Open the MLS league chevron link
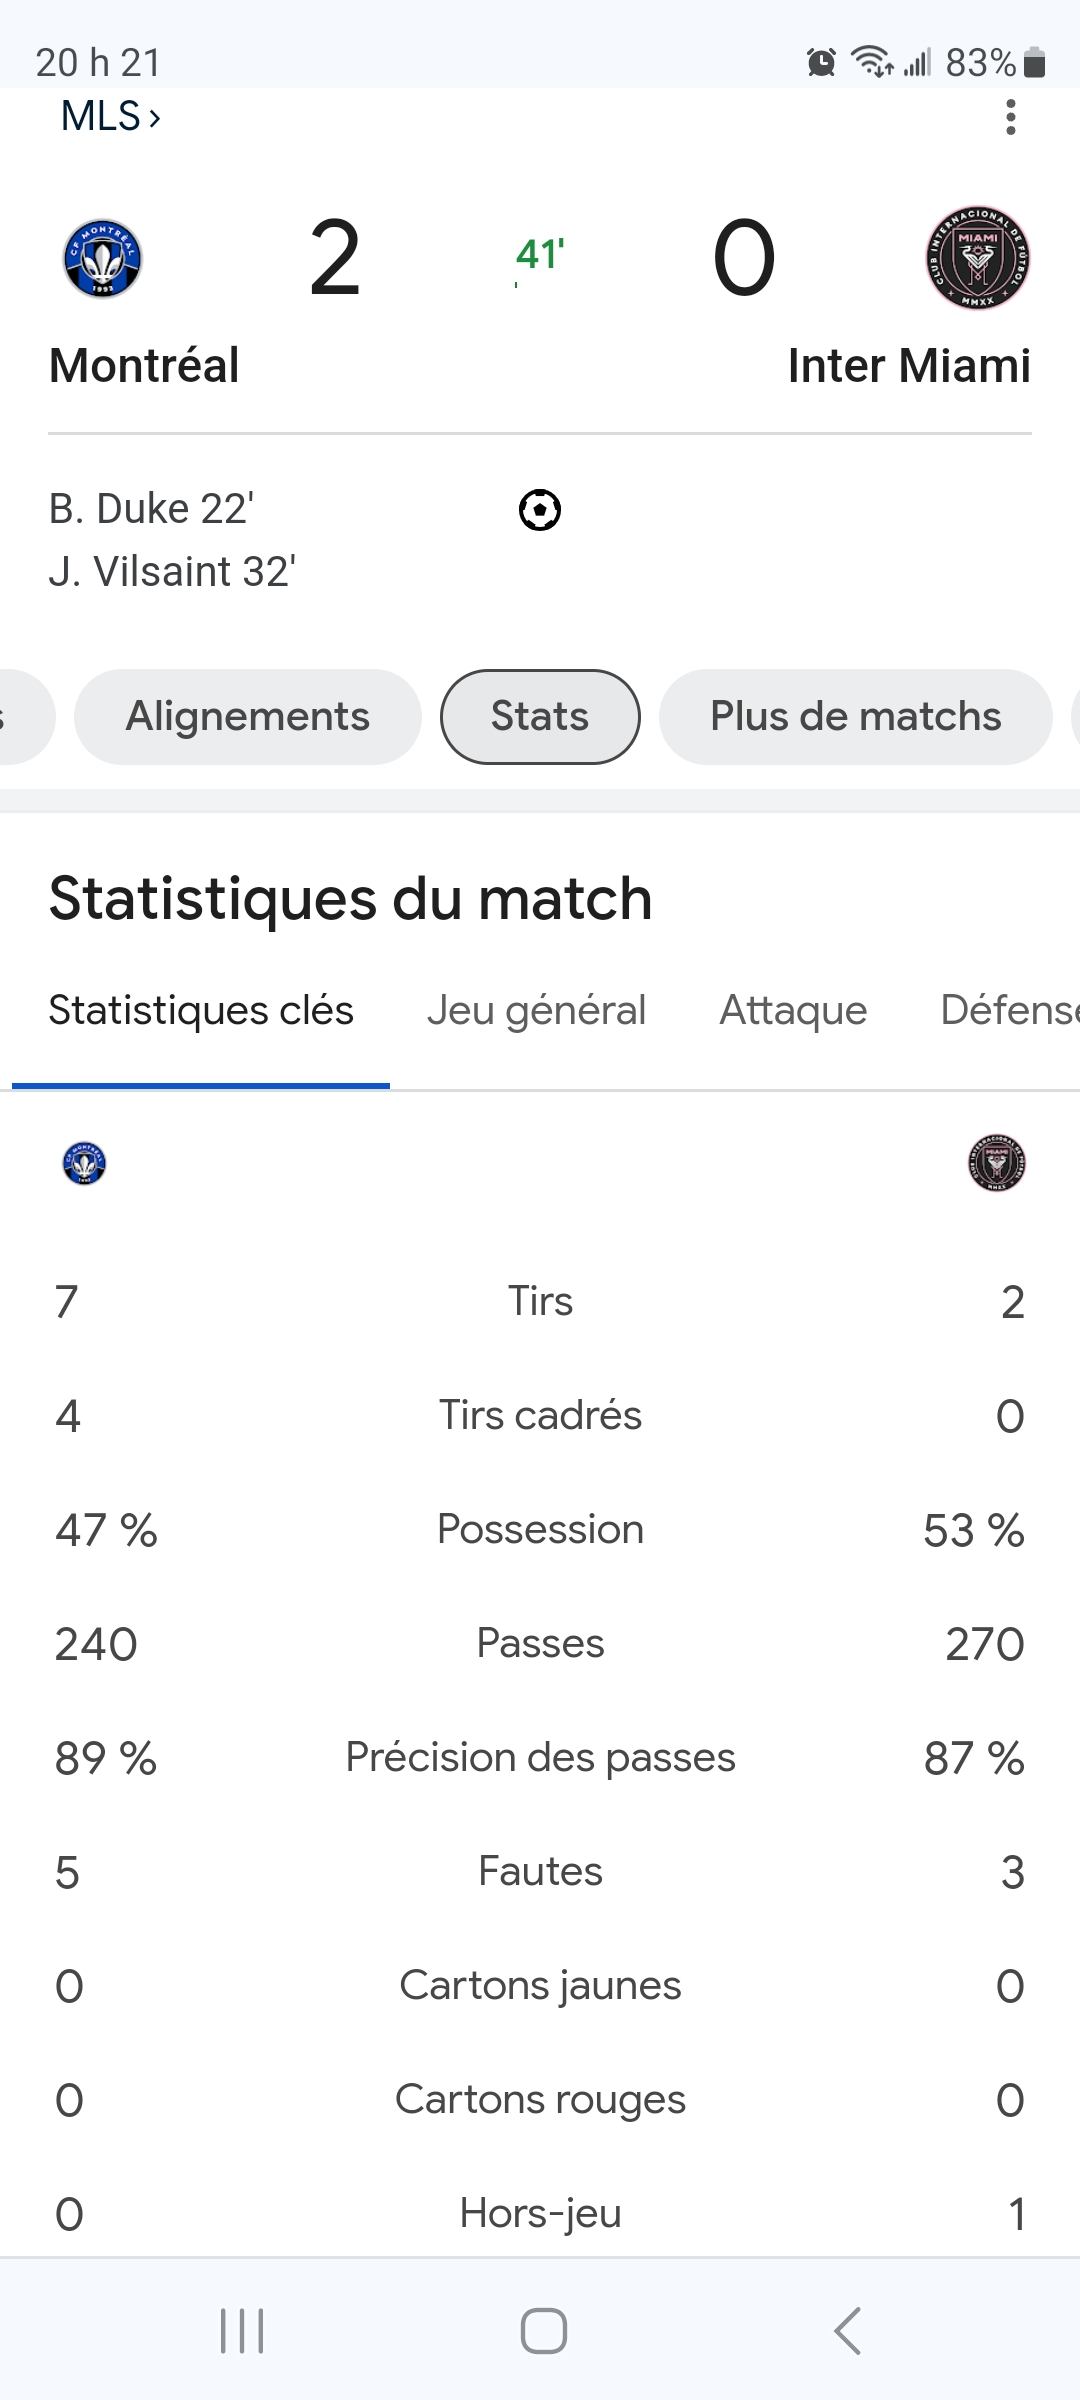The width and height of the screenshot is (1080, 2400). (x=111, y=117)
